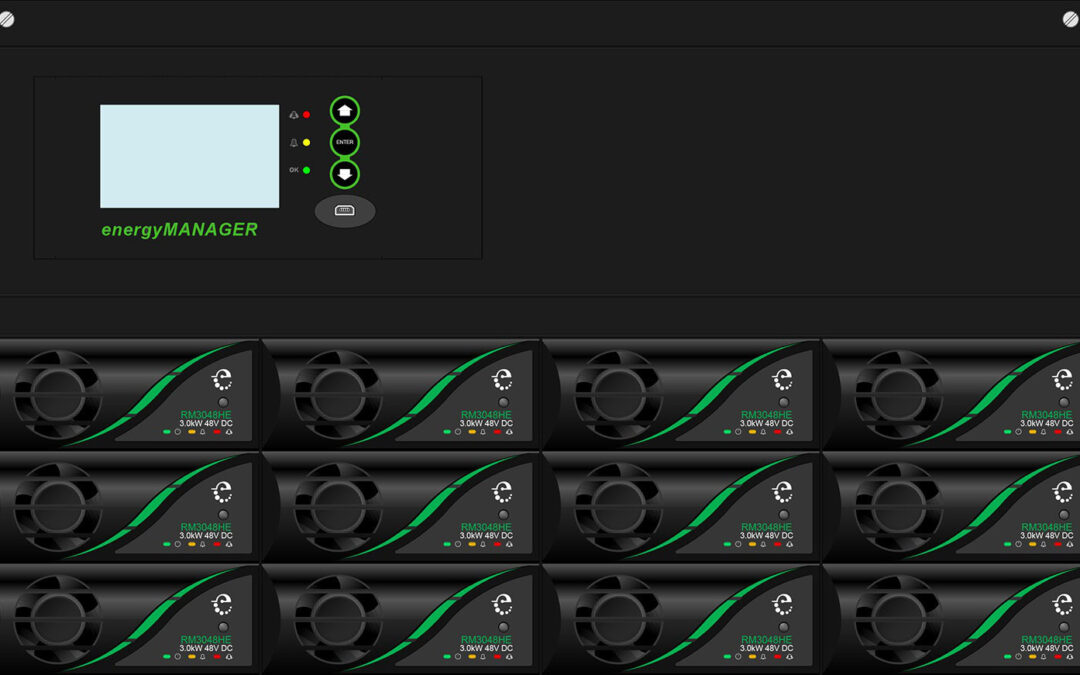The image size is (1080, 675).
Task: Click e-logo on second middle-row rectifier
Action: click(x=502, y=492)
